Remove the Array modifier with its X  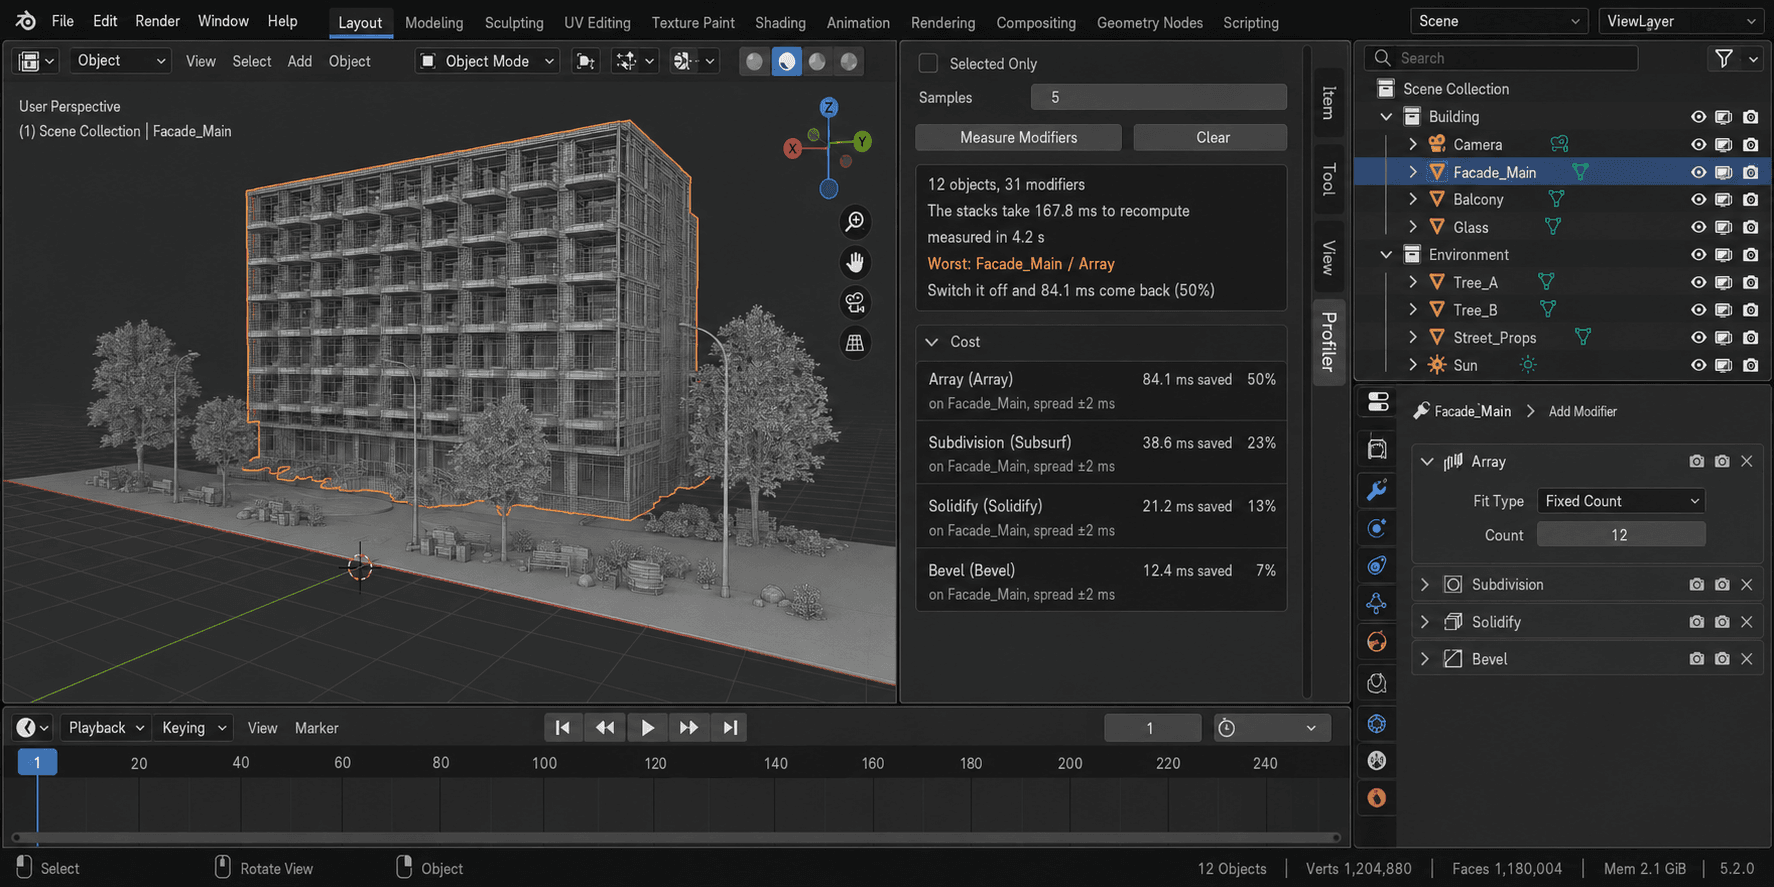point(1747,461)
